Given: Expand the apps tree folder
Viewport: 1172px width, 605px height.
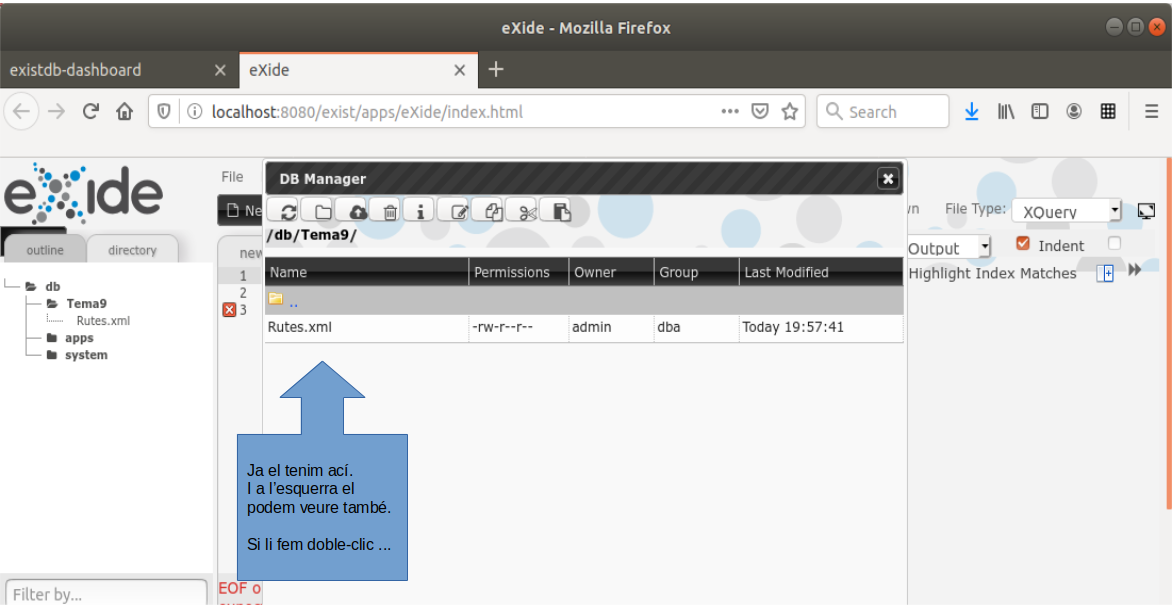Looking at the screenshot, I should pyautogui.click(x=52, y=338).
